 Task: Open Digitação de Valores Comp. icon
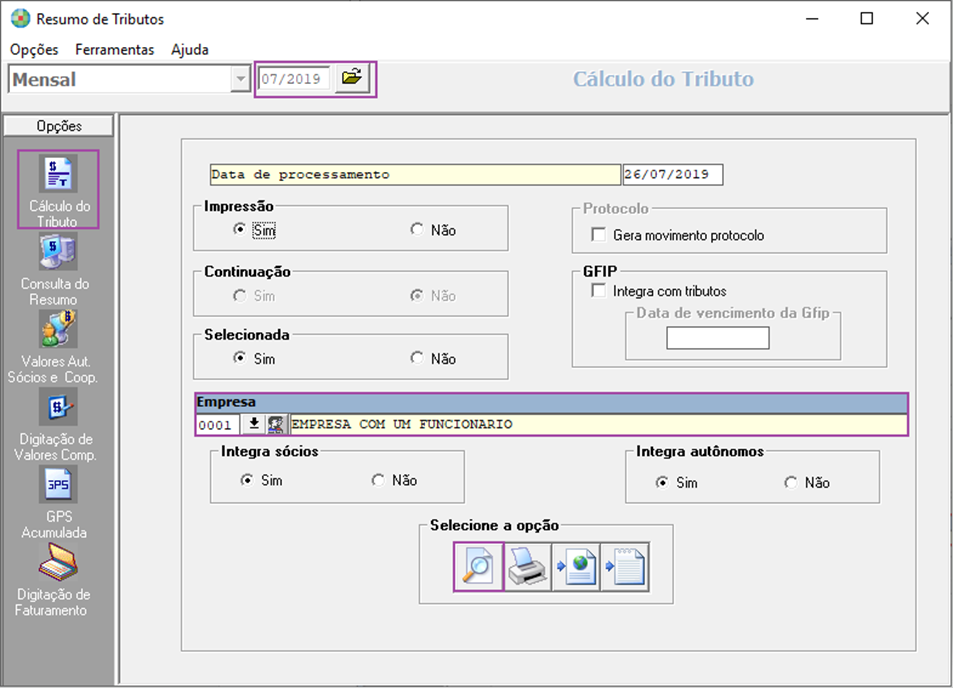point(58,407)
